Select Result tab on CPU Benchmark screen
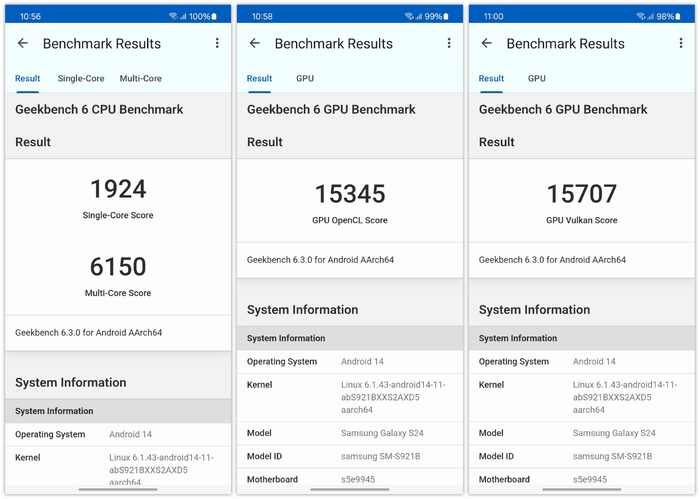 [x=28, y=79]
